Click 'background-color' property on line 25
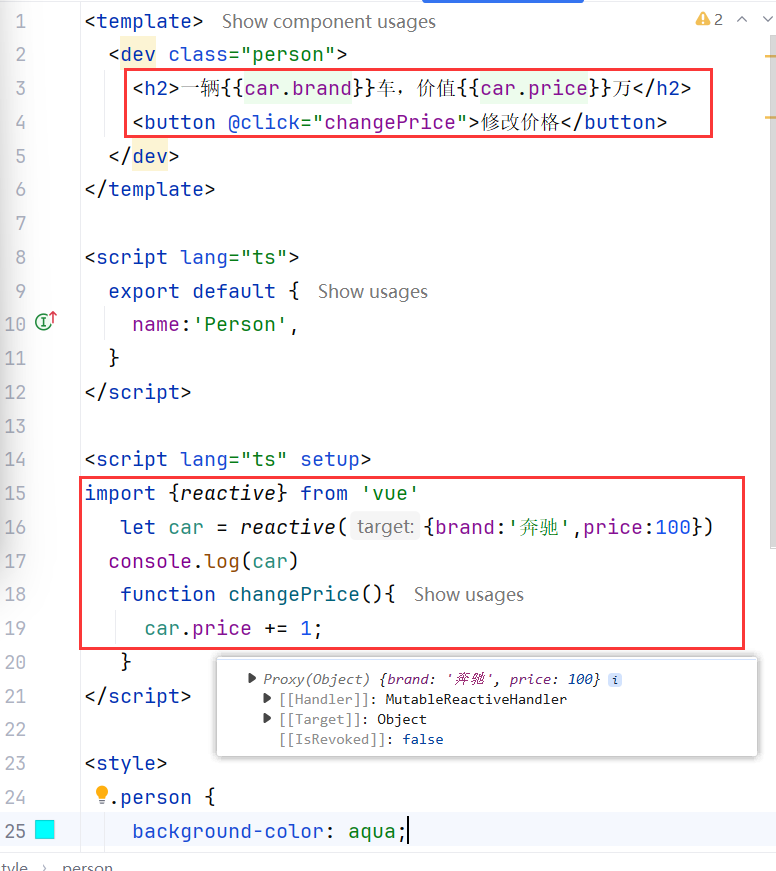776x871 pixels. click(228, 832)
